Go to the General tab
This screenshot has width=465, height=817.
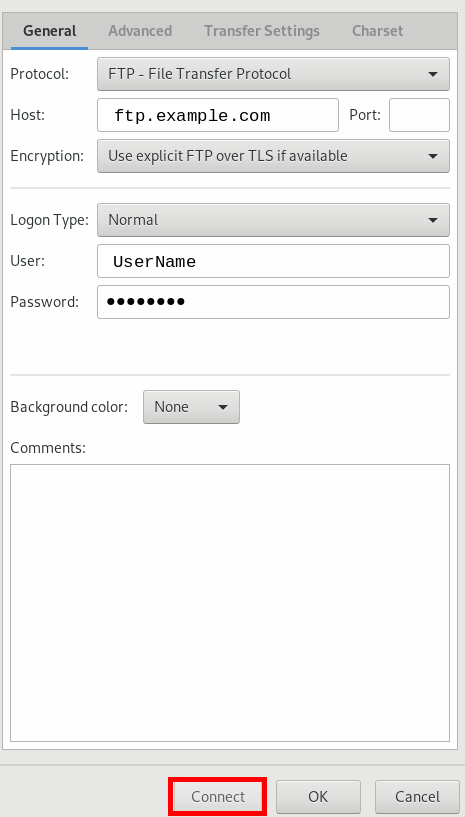[50, 31]
